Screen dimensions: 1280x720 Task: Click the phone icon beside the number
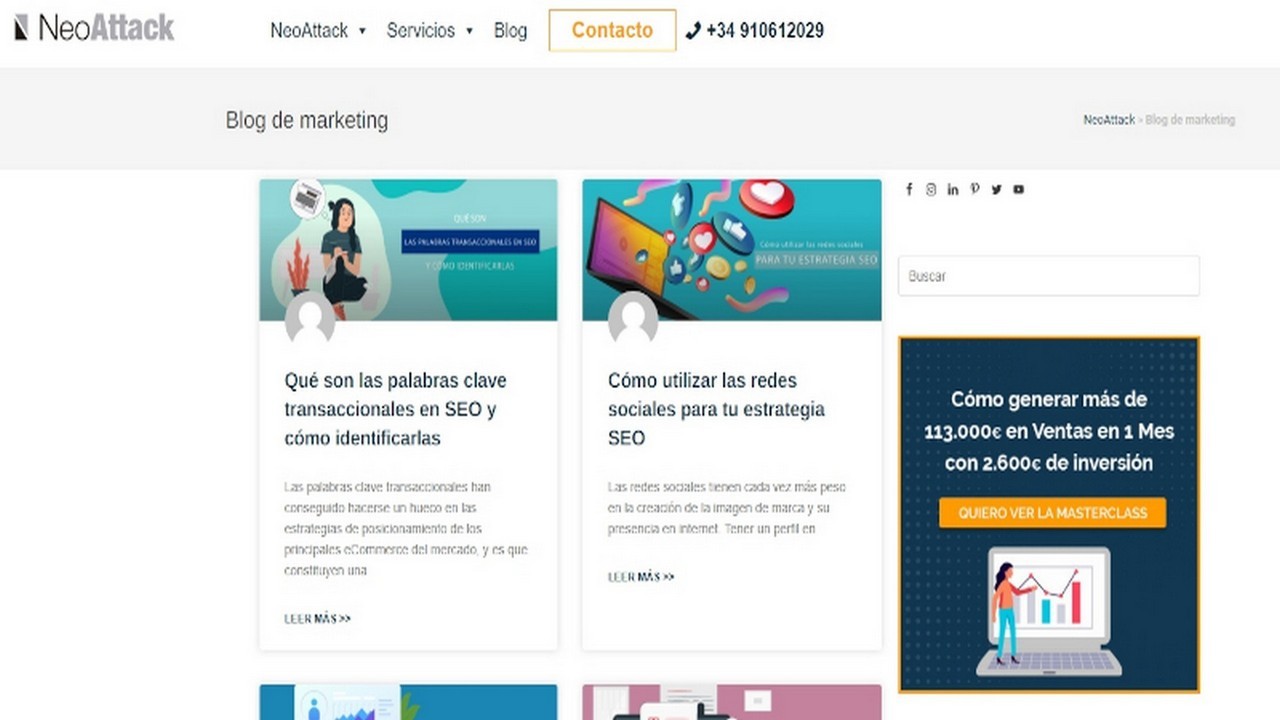[x=693, y=31]
